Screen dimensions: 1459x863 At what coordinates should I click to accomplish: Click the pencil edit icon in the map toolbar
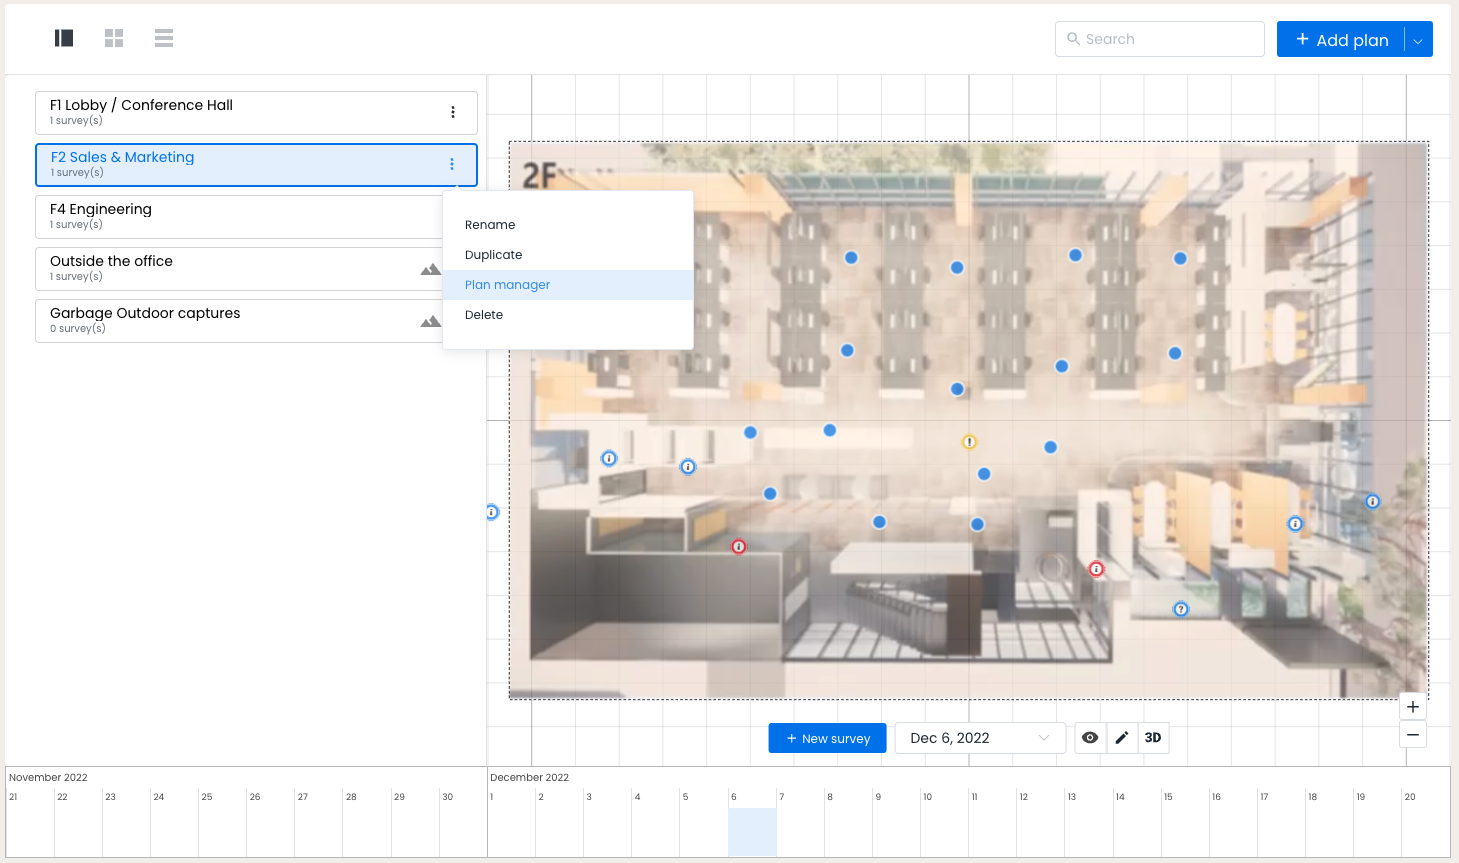pos(1122,738)
